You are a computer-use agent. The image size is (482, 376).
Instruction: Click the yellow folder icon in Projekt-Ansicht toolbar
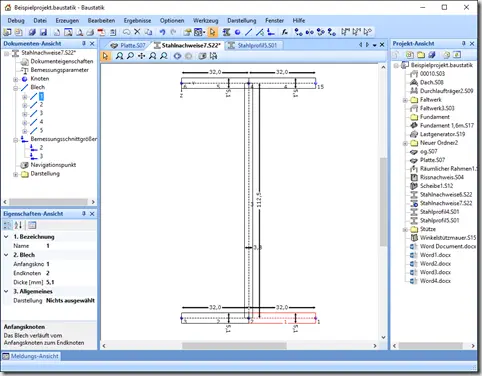click(421, 55)
